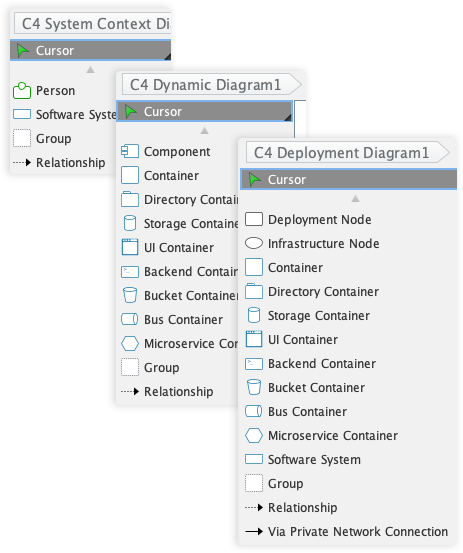Collapse the System Context palette up triangle
This screenshot has height=553, width=463.
(x=91, y=69)
